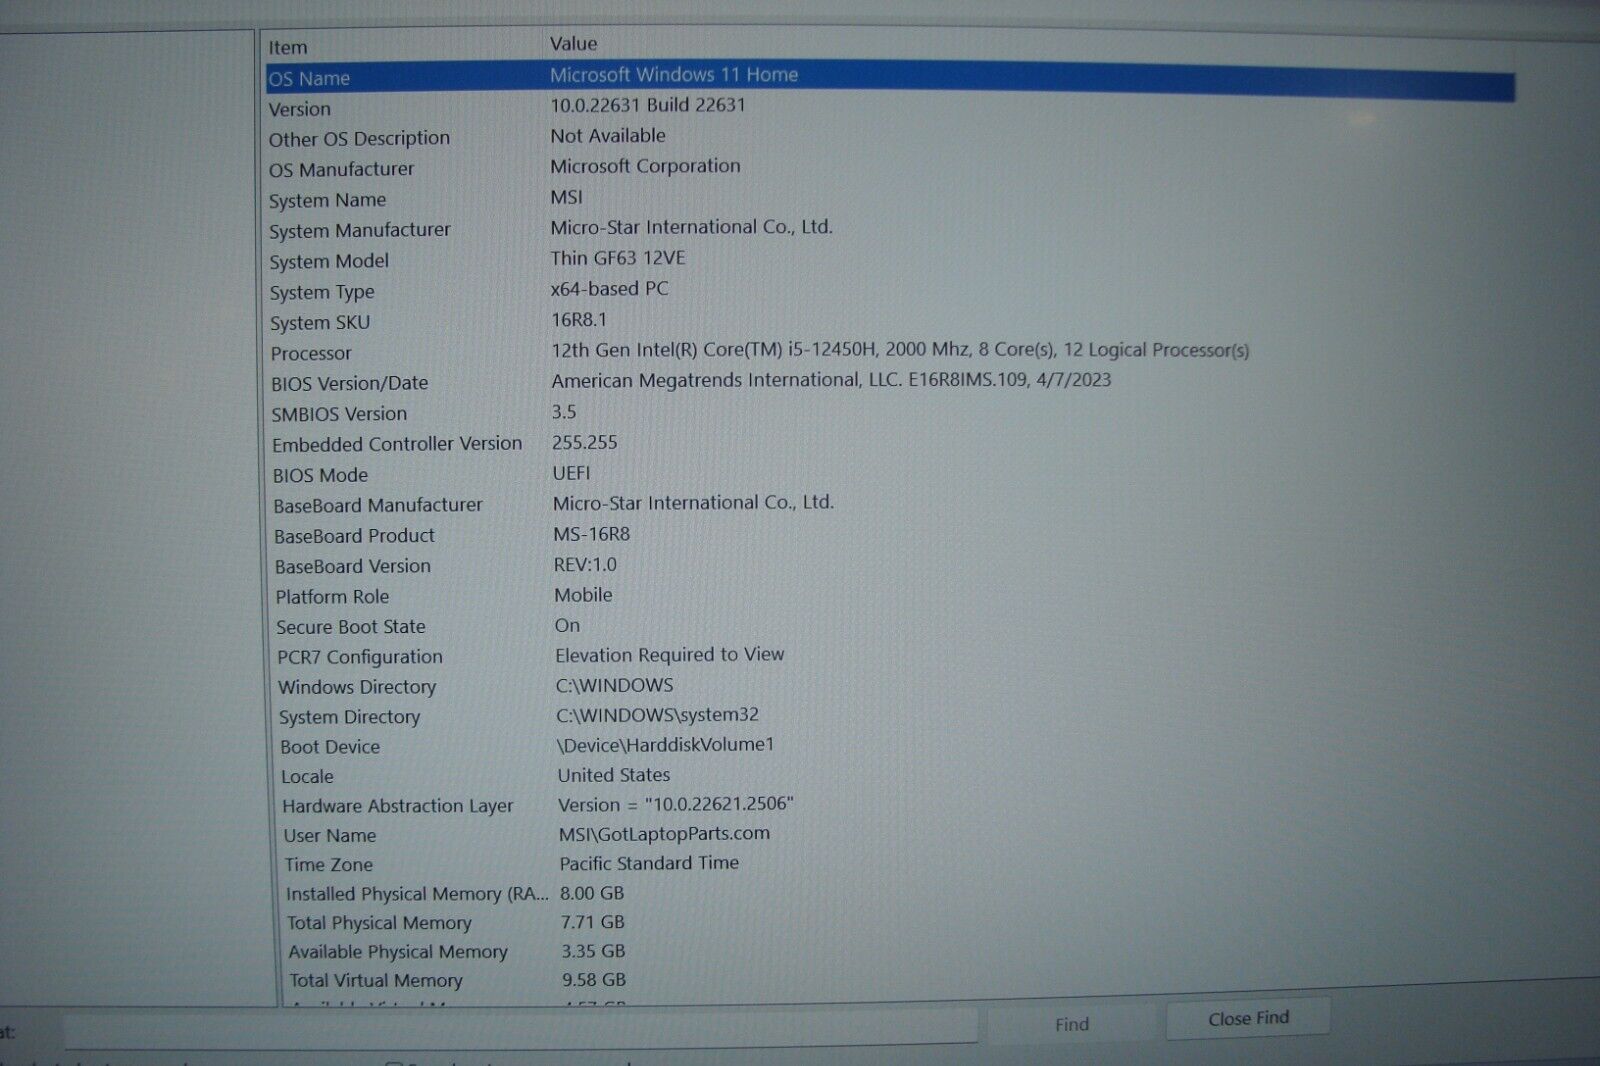Click the Find button
The width and height of the screenshot is (1600, 1066).
tap(1072, 1024)
